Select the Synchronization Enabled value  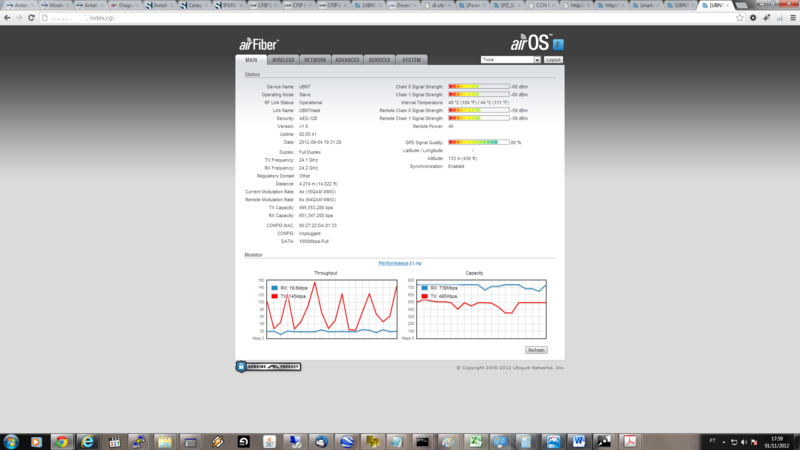click(x=456, y=166)
